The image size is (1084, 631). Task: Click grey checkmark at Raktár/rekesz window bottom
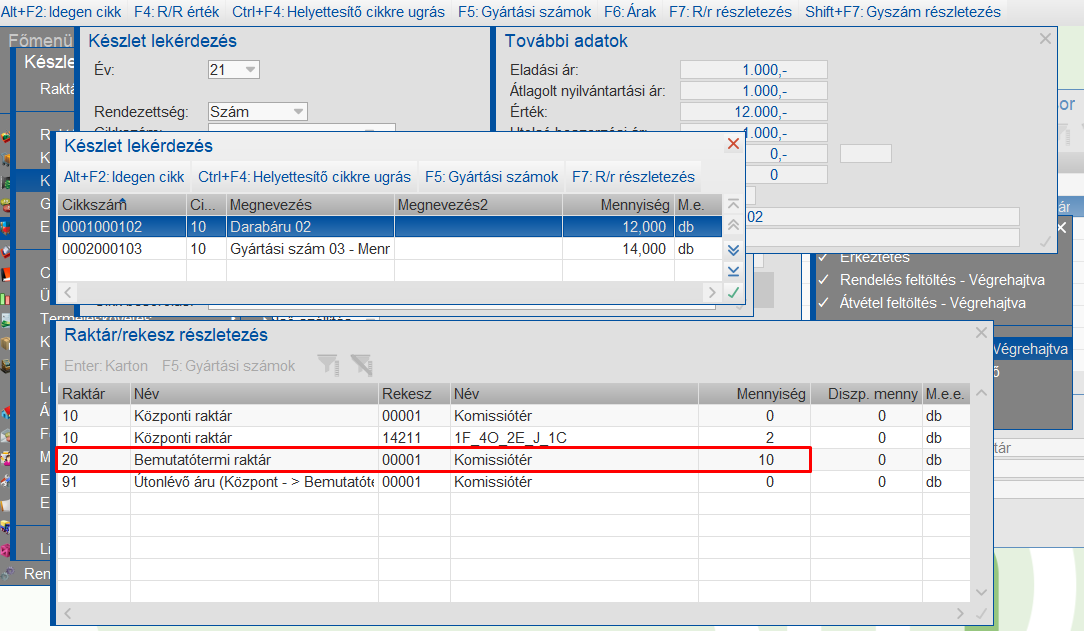981,613
